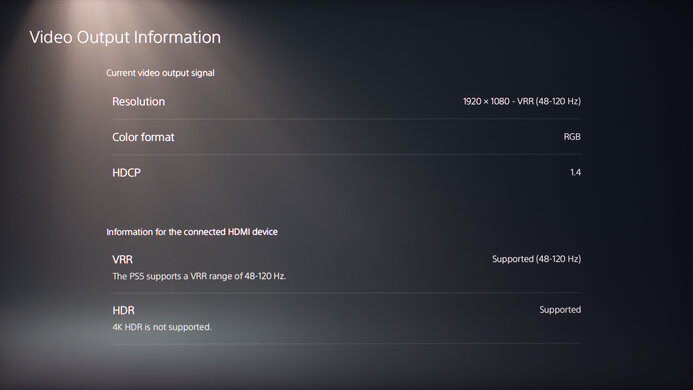Click the 'Current video output signal' section heading
This screenshot has width=693, height=390.
click(160, 73)
